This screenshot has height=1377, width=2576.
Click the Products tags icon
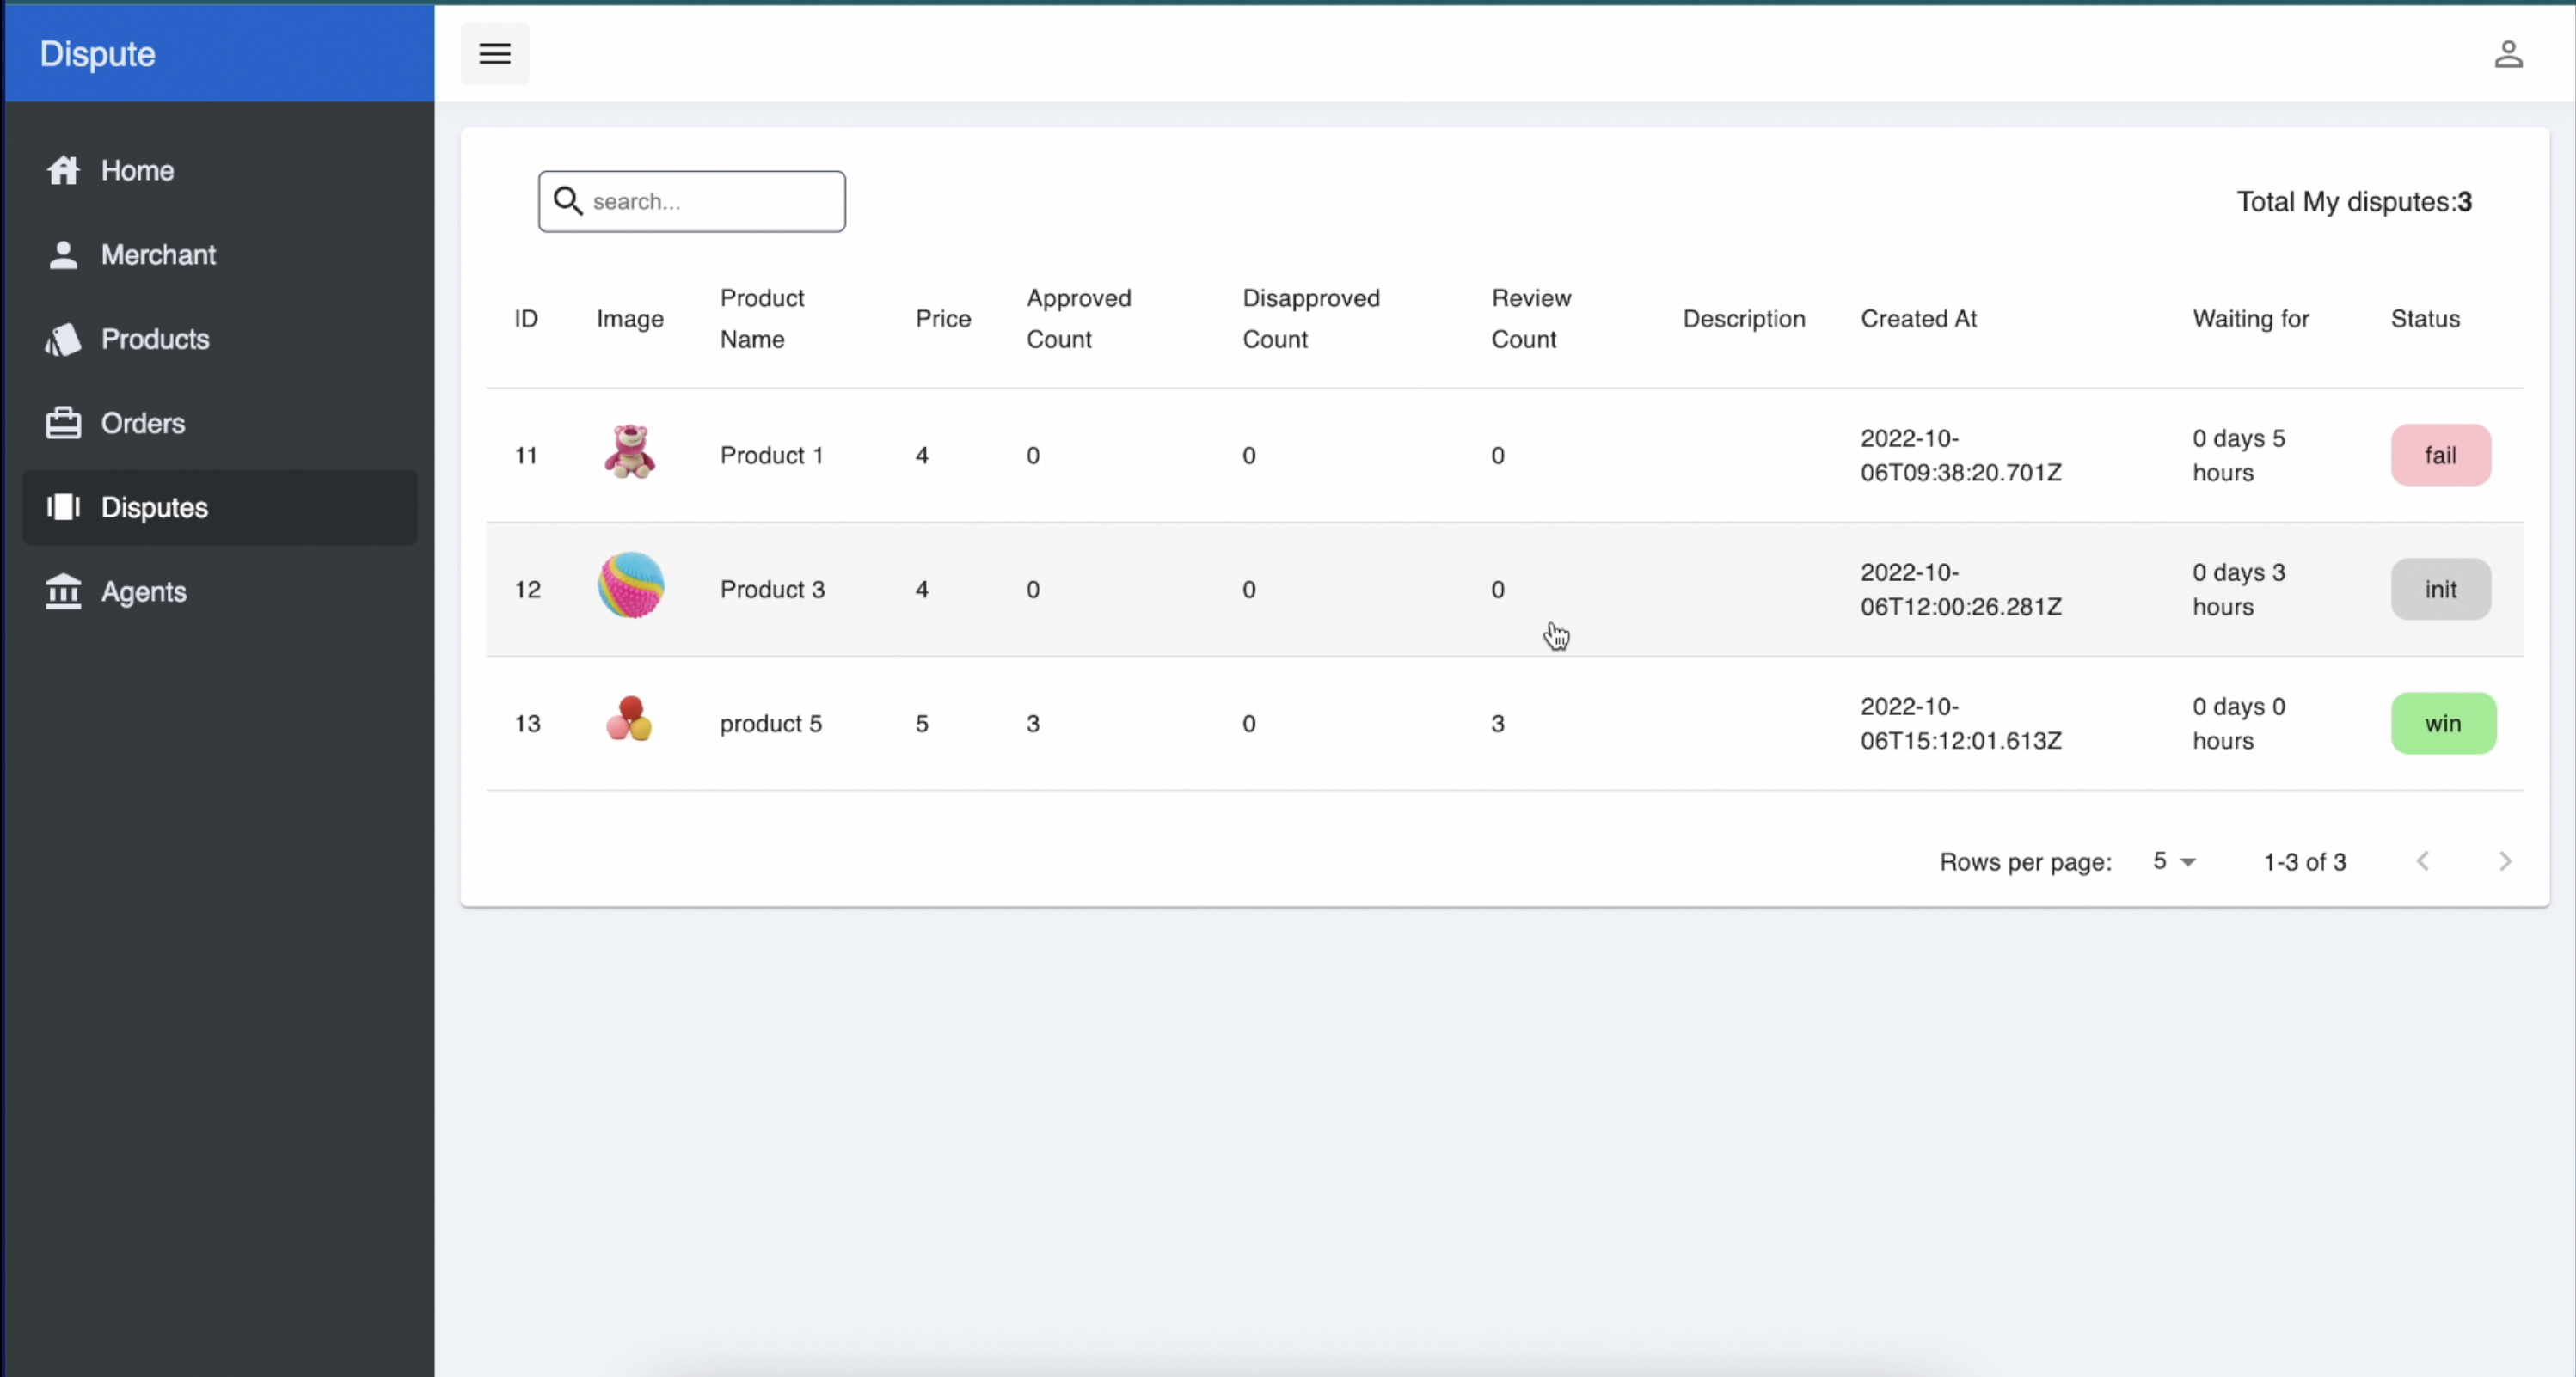(63, 339)
